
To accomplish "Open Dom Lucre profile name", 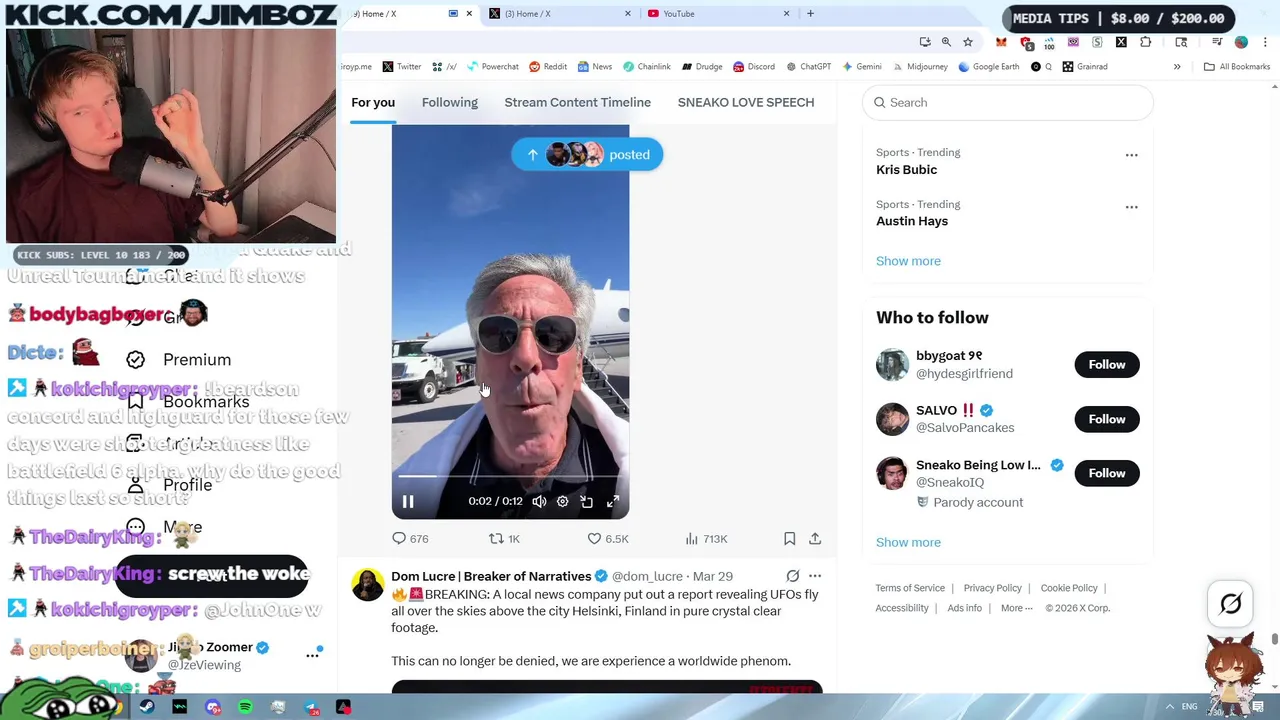I will pyautogui.click(x=491, y=576).
